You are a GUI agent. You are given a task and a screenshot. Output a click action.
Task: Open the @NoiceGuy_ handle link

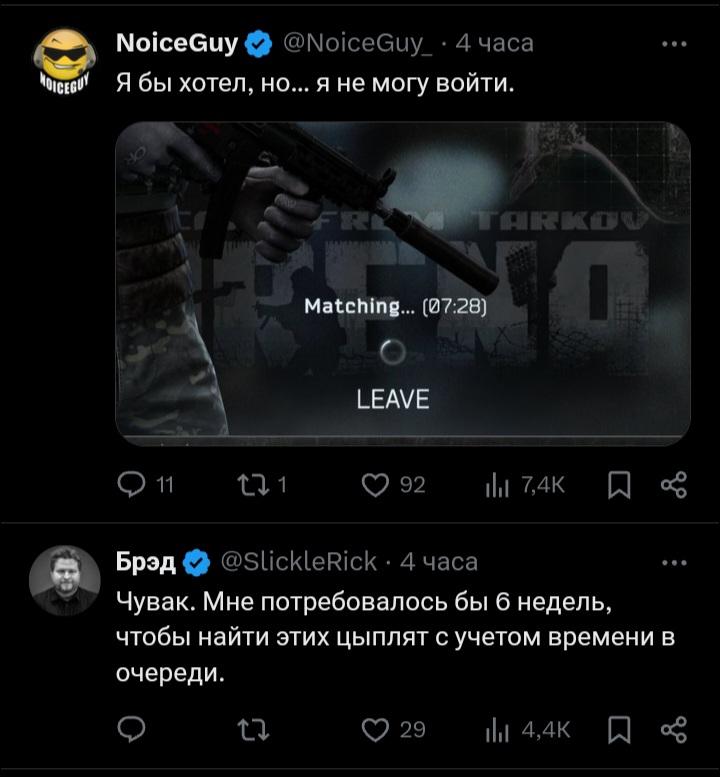click(357, 43)
